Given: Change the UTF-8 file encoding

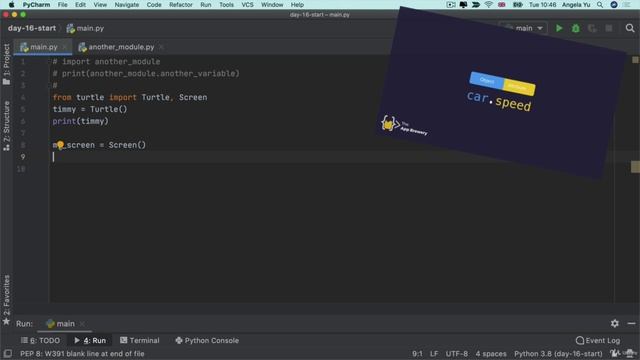Looking at the screenshot, I should 456,353.
